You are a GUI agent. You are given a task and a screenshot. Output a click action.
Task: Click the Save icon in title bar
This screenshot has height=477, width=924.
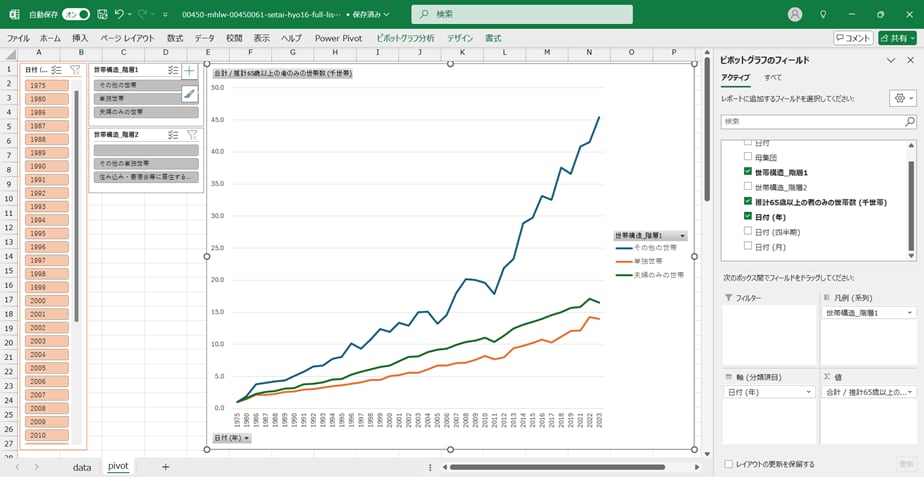(101, 15)
